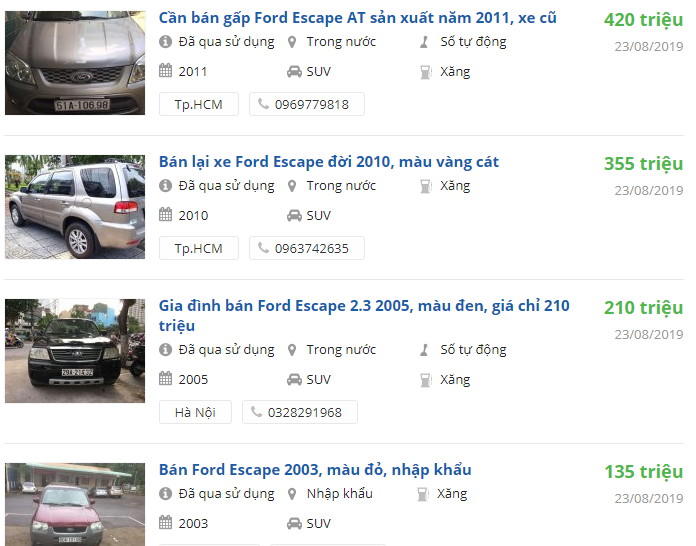Click the car icon next to SUV in 2005 listing
The image size is (696, 546).
click(294, 380)
